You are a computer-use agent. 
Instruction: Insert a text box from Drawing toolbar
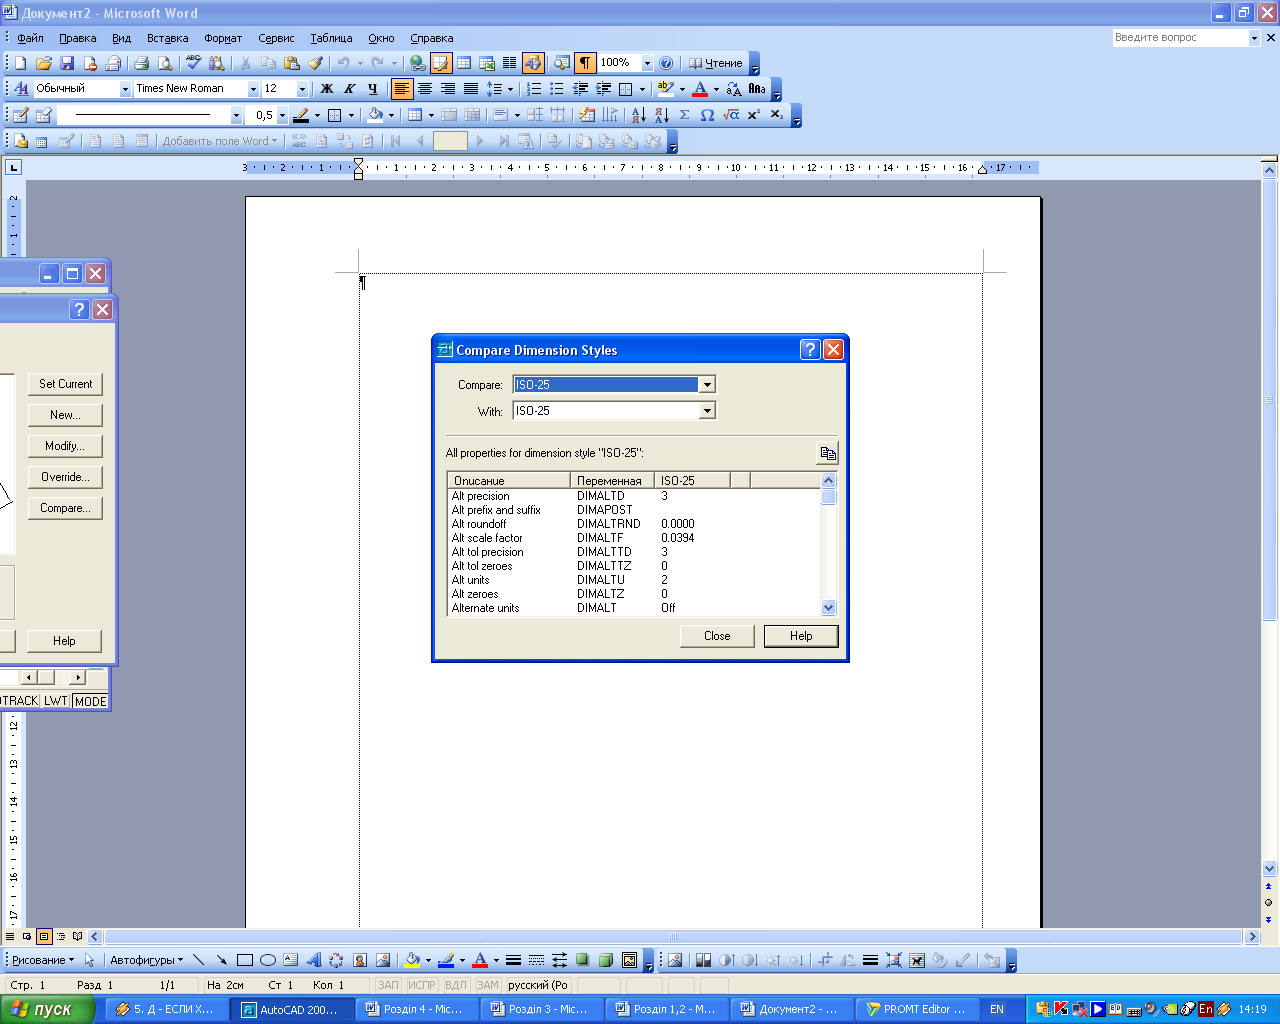point(290,960)
